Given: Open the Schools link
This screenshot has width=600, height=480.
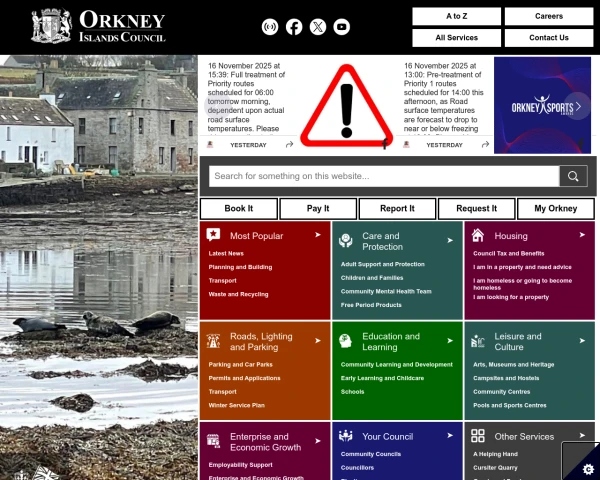Looking at the screenshot, I should pyautogui.click(x=352, y=392).
